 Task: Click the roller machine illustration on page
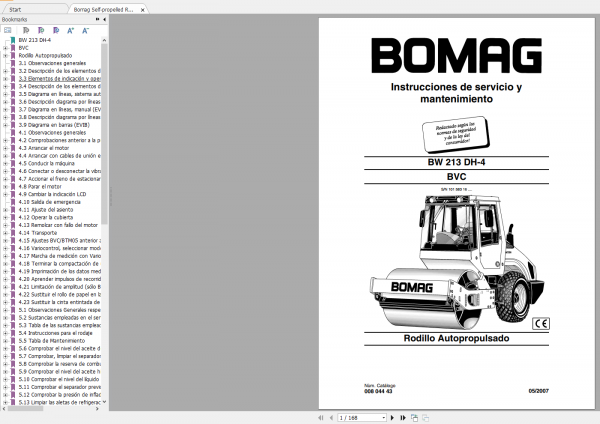[457, 261]
